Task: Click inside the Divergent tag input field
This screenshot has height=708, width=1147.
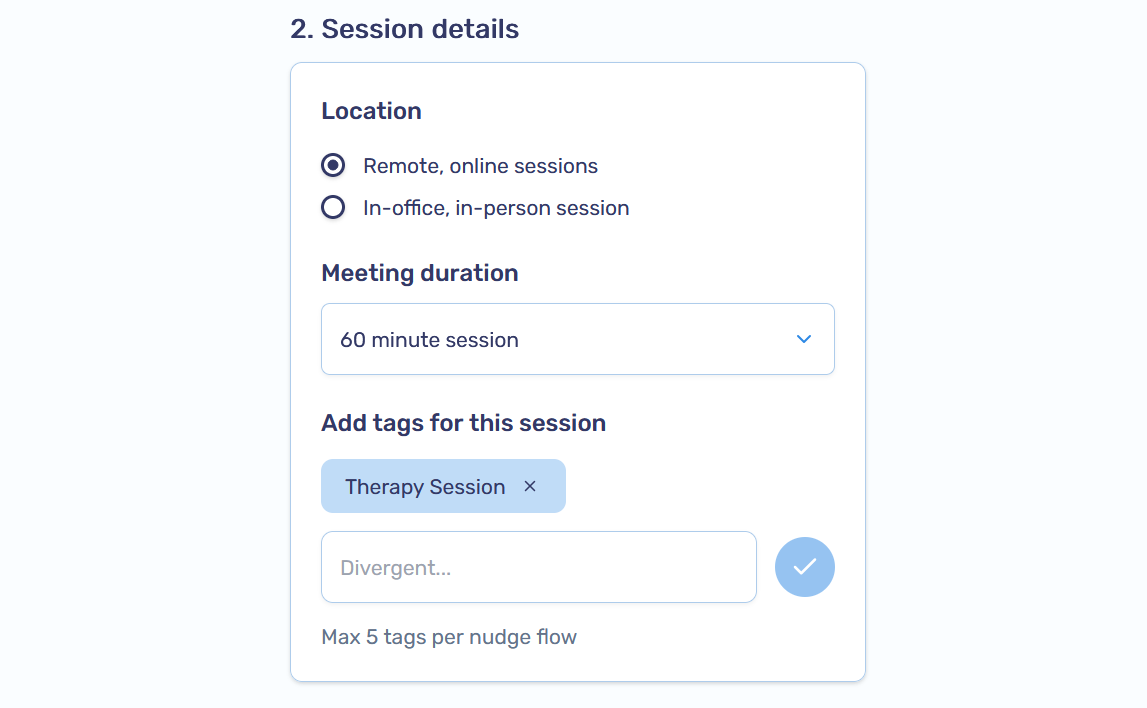Action: [x=538, y=567]
